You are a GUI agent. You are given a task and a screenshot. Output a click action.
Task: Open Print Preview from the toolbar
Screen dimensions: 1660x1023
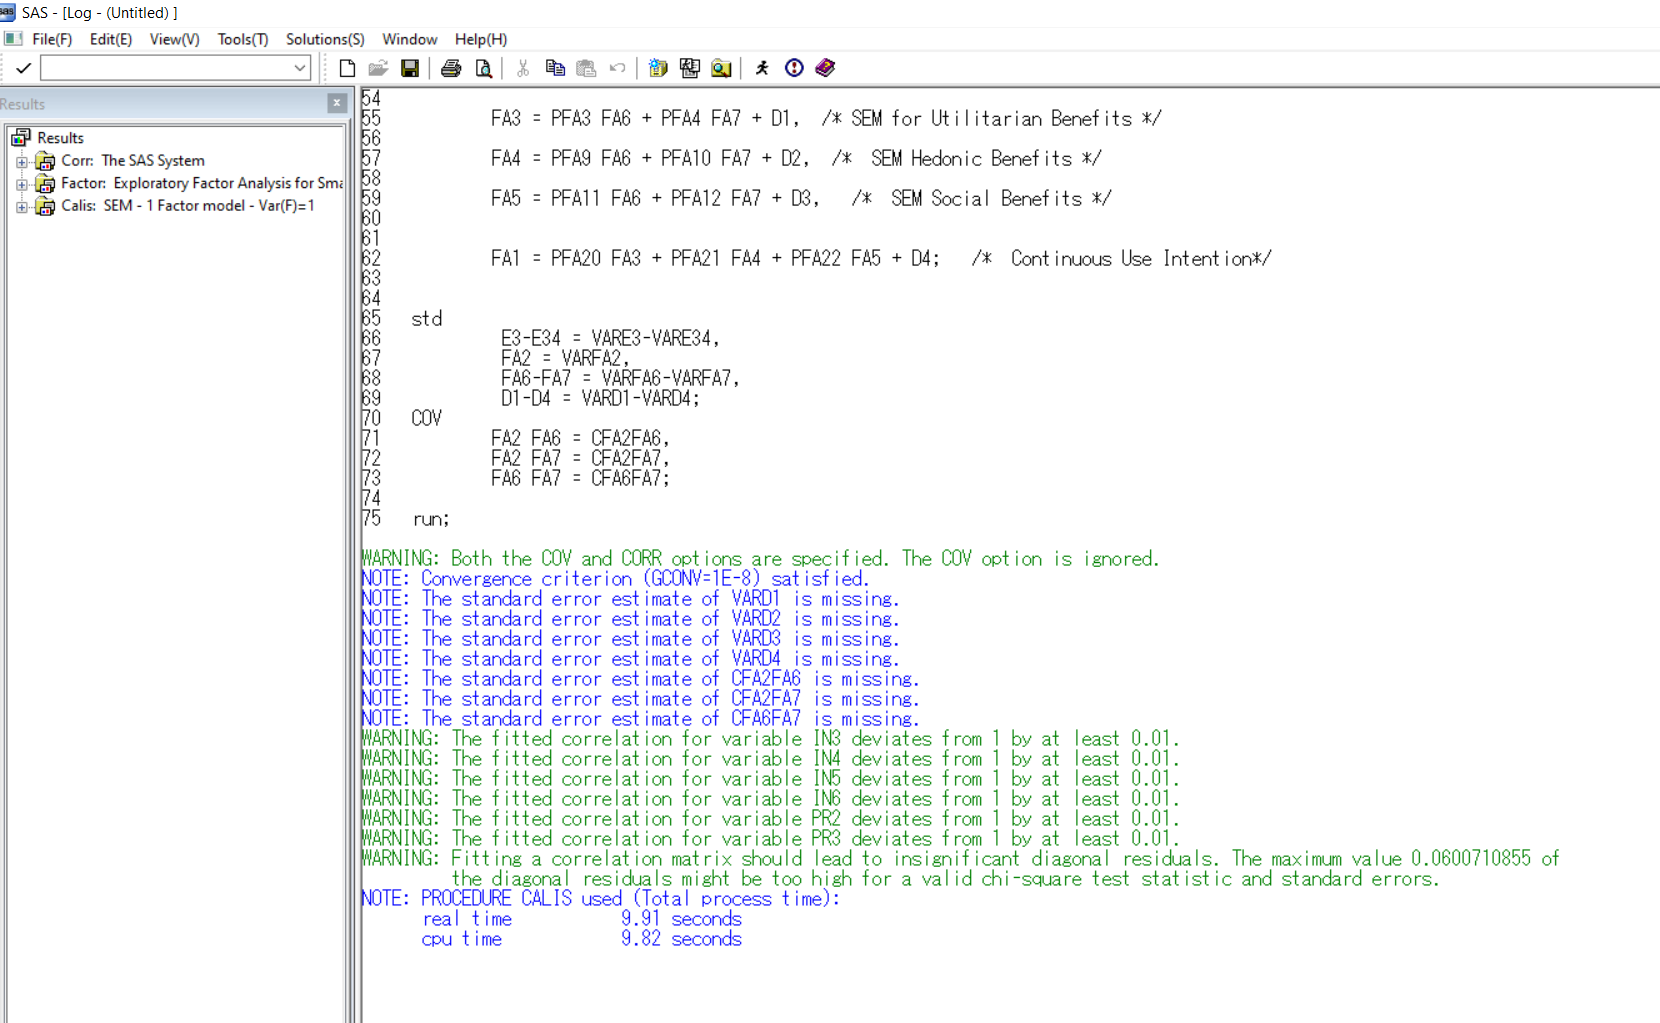point(484,68)
